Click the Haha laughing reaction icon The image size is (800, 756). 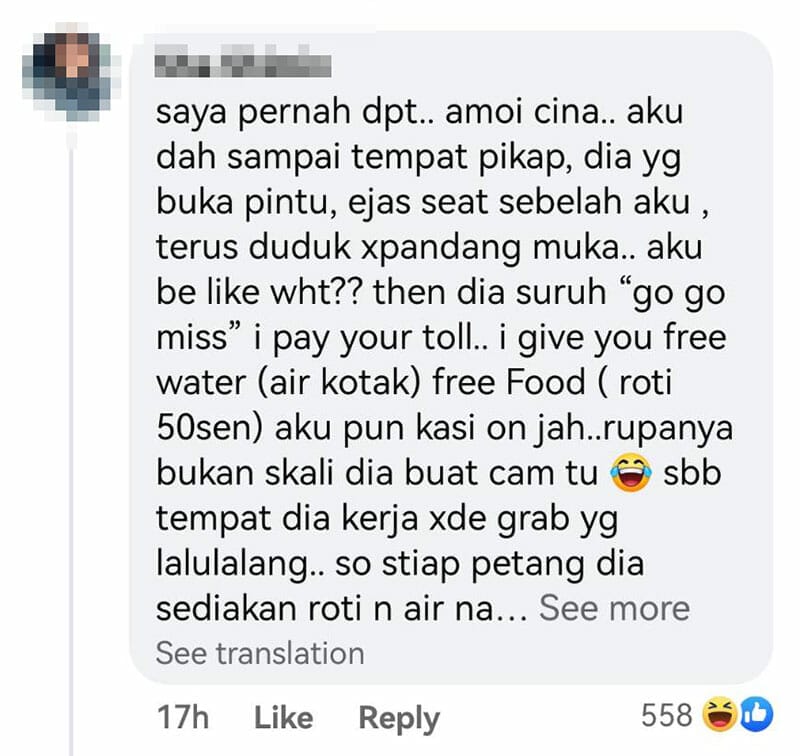[719, 715]
